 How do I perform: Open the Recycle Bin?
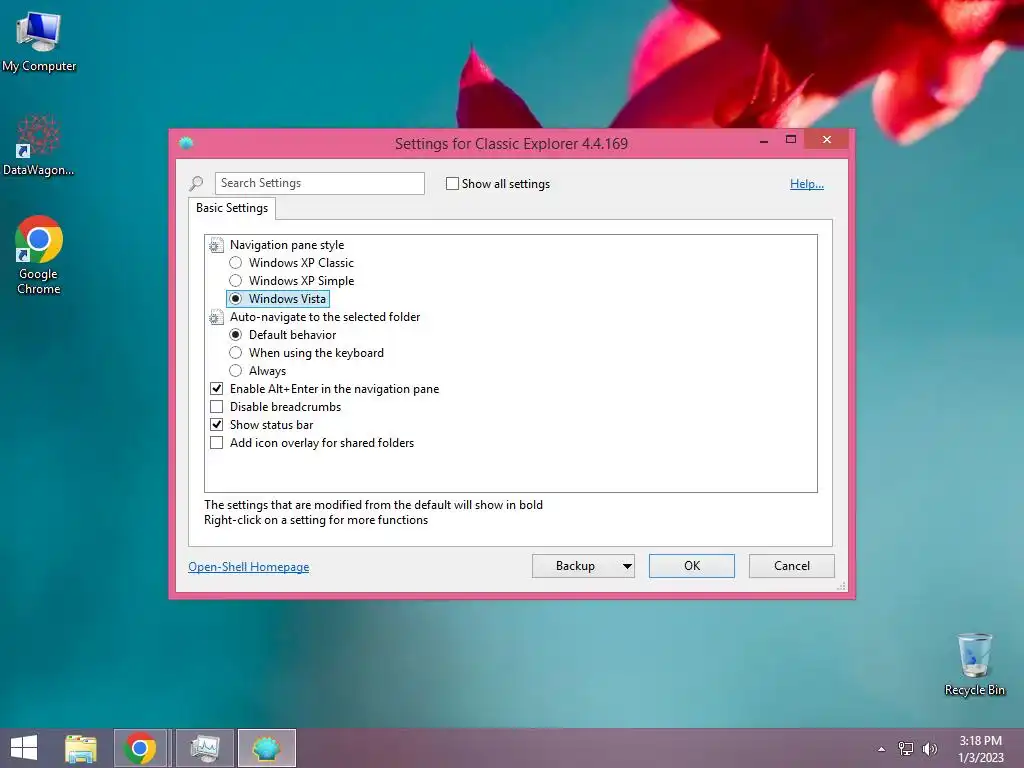click(x=974, y=664)
